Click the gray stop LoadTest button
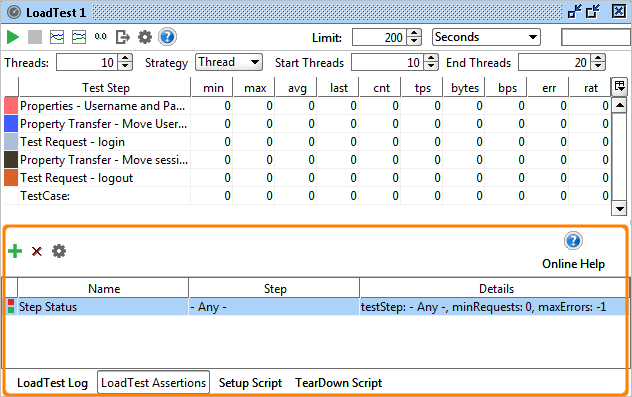The width and height of the screenshot is (632, 397). [35, 37]
